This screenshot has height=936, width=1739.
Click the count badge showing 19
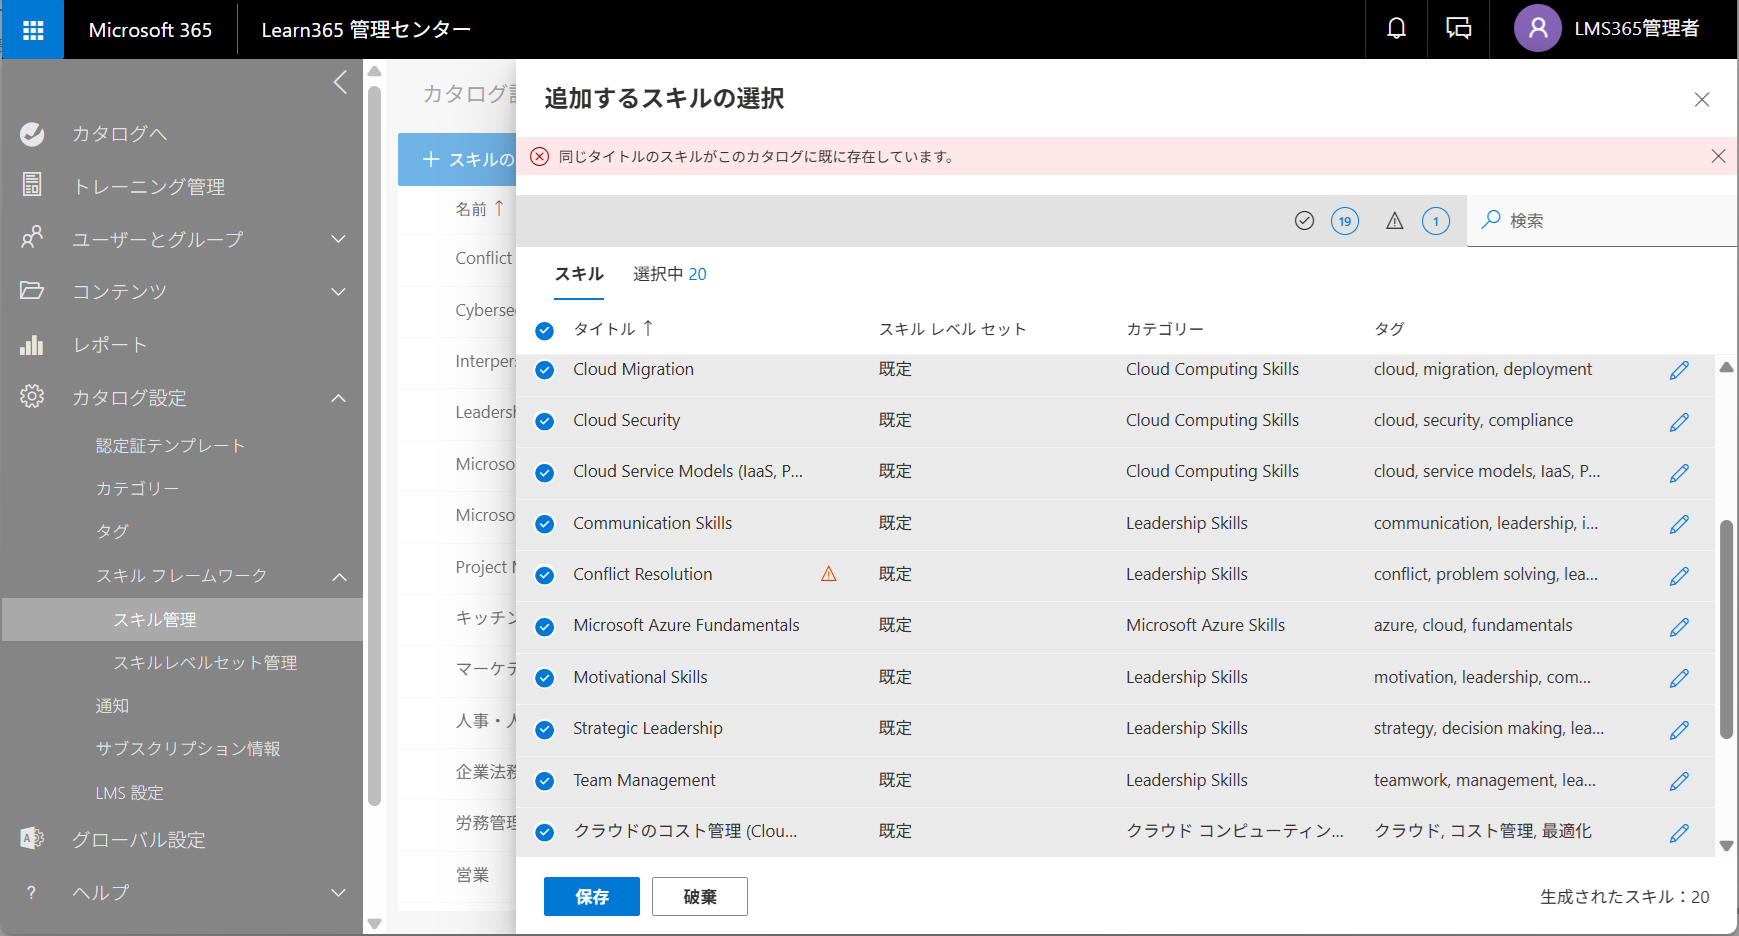(1345, 221)
